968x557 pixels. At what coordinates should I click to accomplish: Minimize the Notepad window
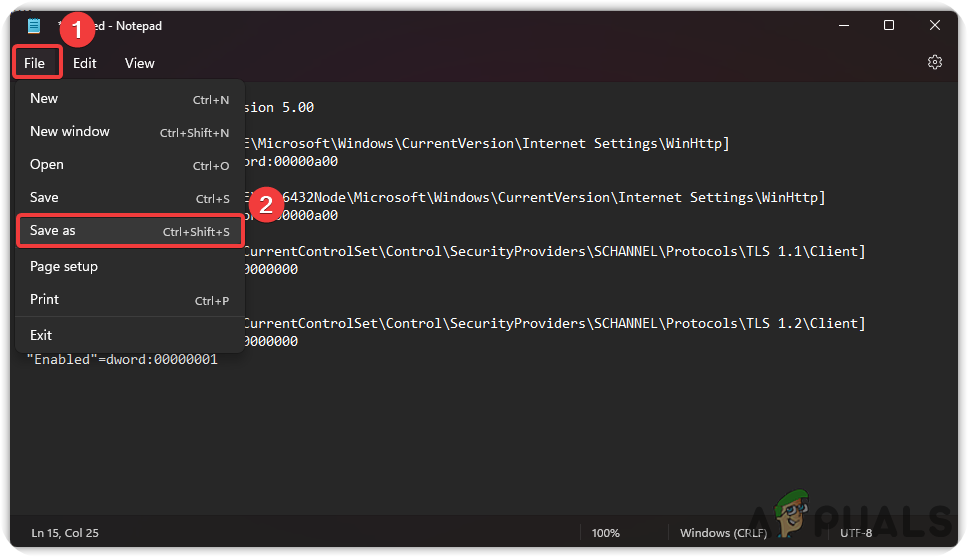pos(844,25)
